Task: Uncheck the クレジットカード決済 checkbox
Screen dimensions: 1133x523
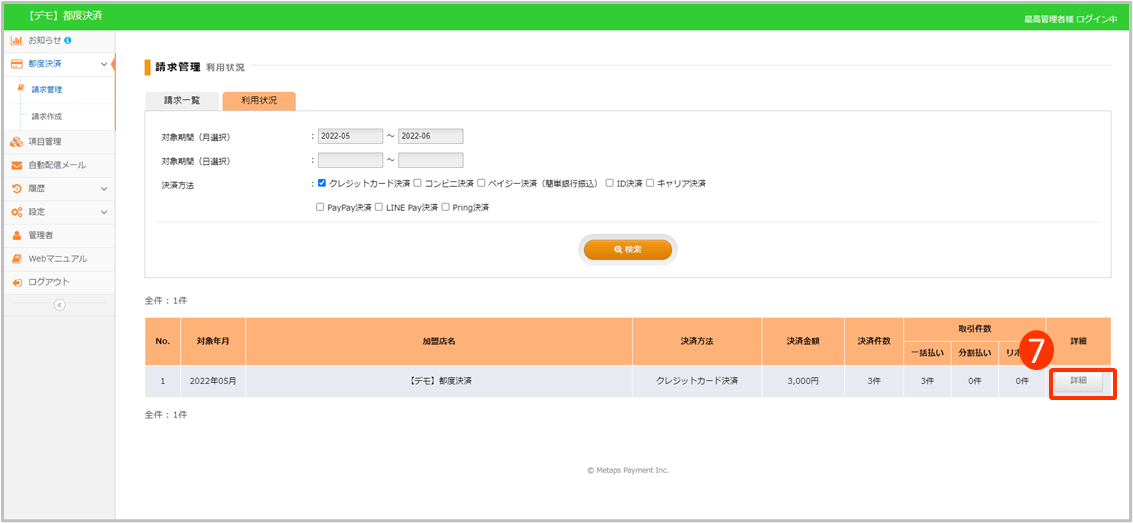Action: (321, 183)
